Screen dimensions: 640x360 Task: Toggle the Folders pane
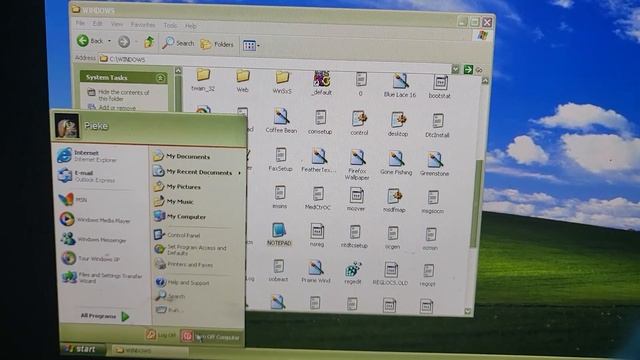click(217, 44)
